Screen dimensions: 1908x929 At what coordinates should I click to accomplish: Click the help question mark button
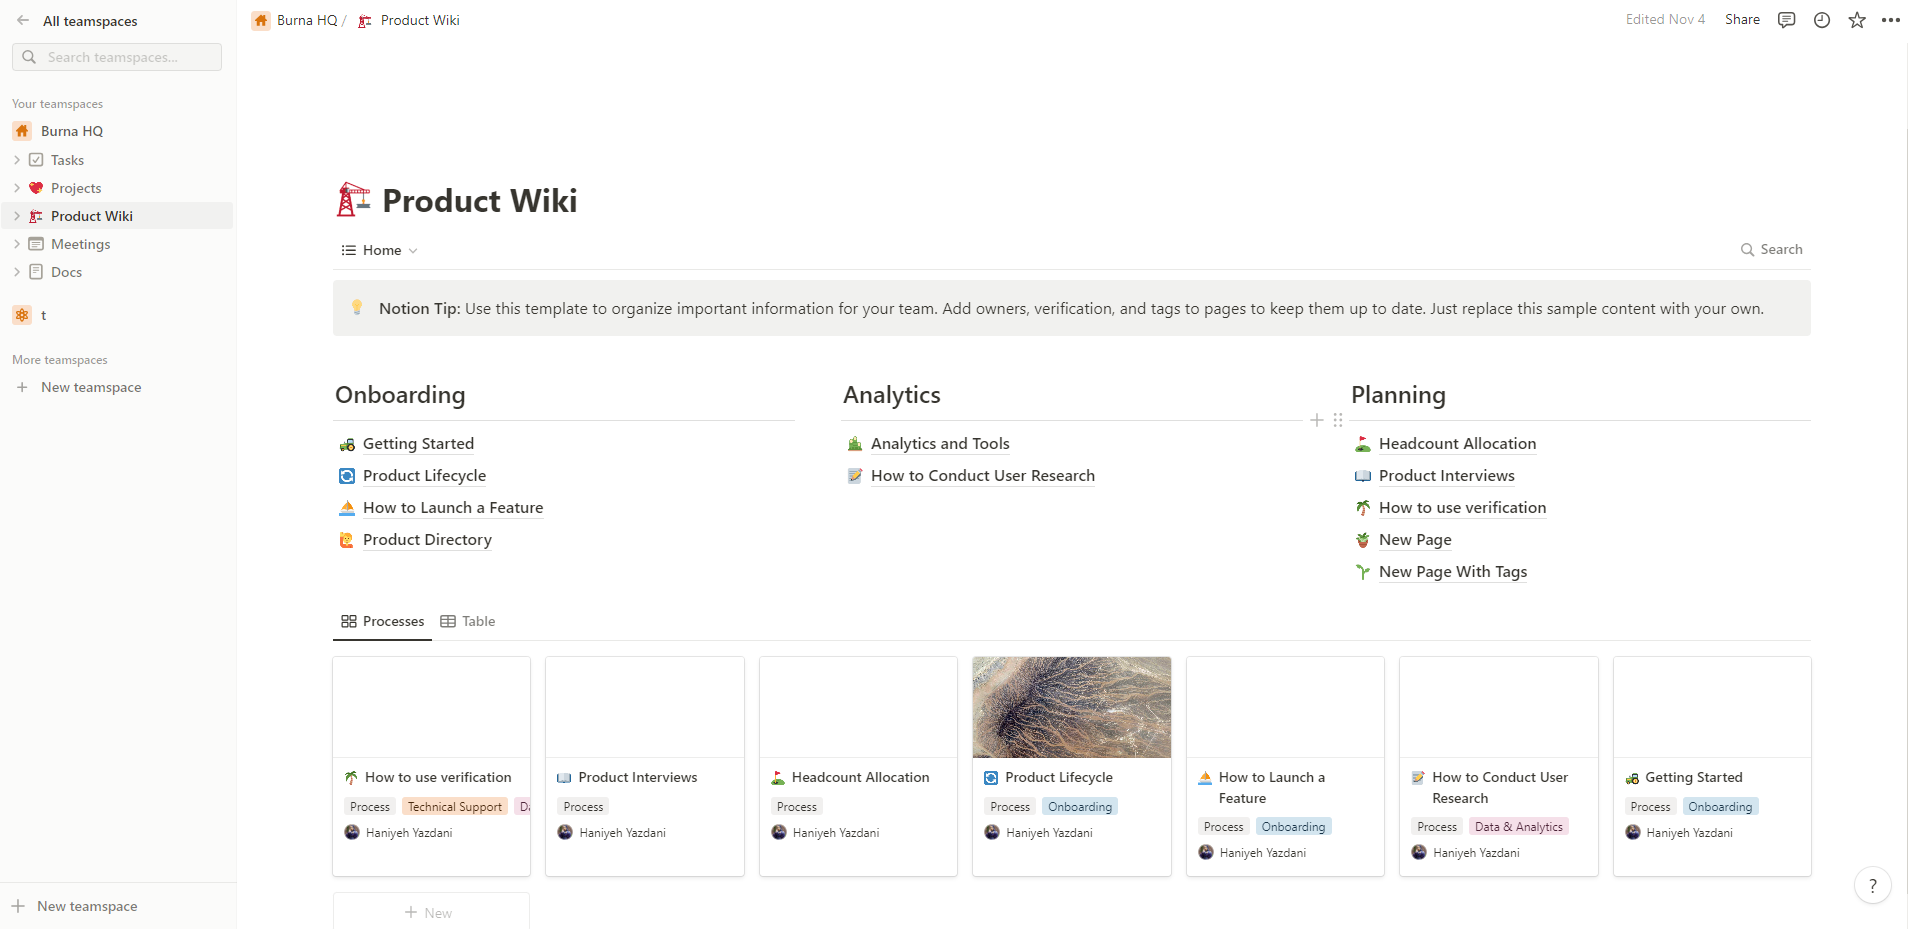[x=1872, y=885]
